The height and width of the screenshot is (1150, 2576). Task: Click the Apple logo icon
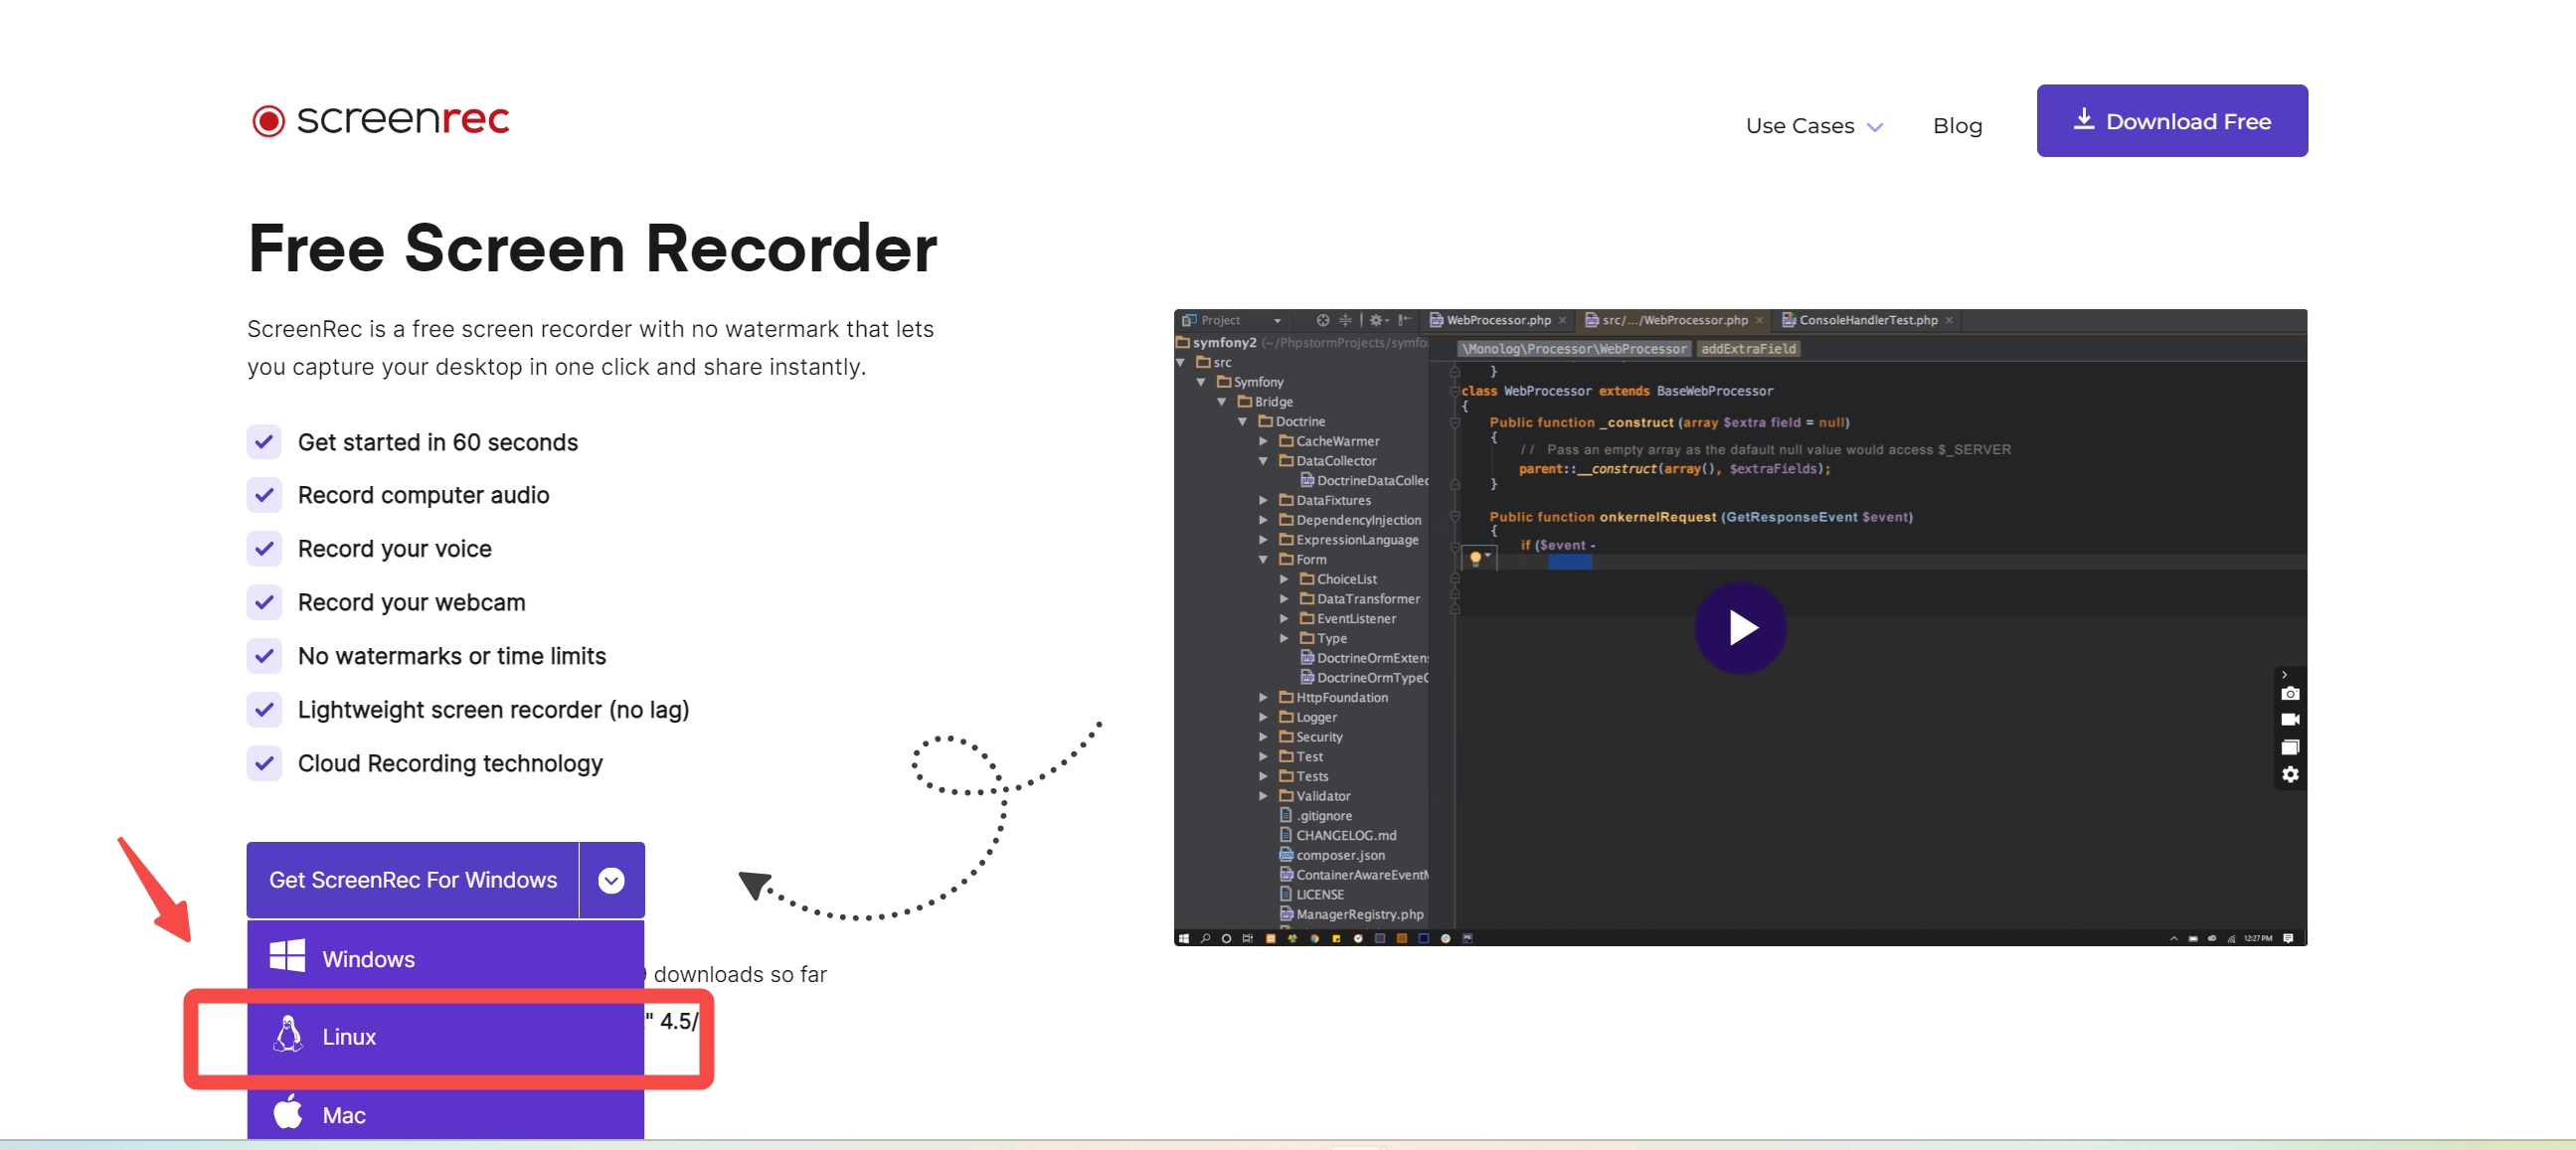288,1112
